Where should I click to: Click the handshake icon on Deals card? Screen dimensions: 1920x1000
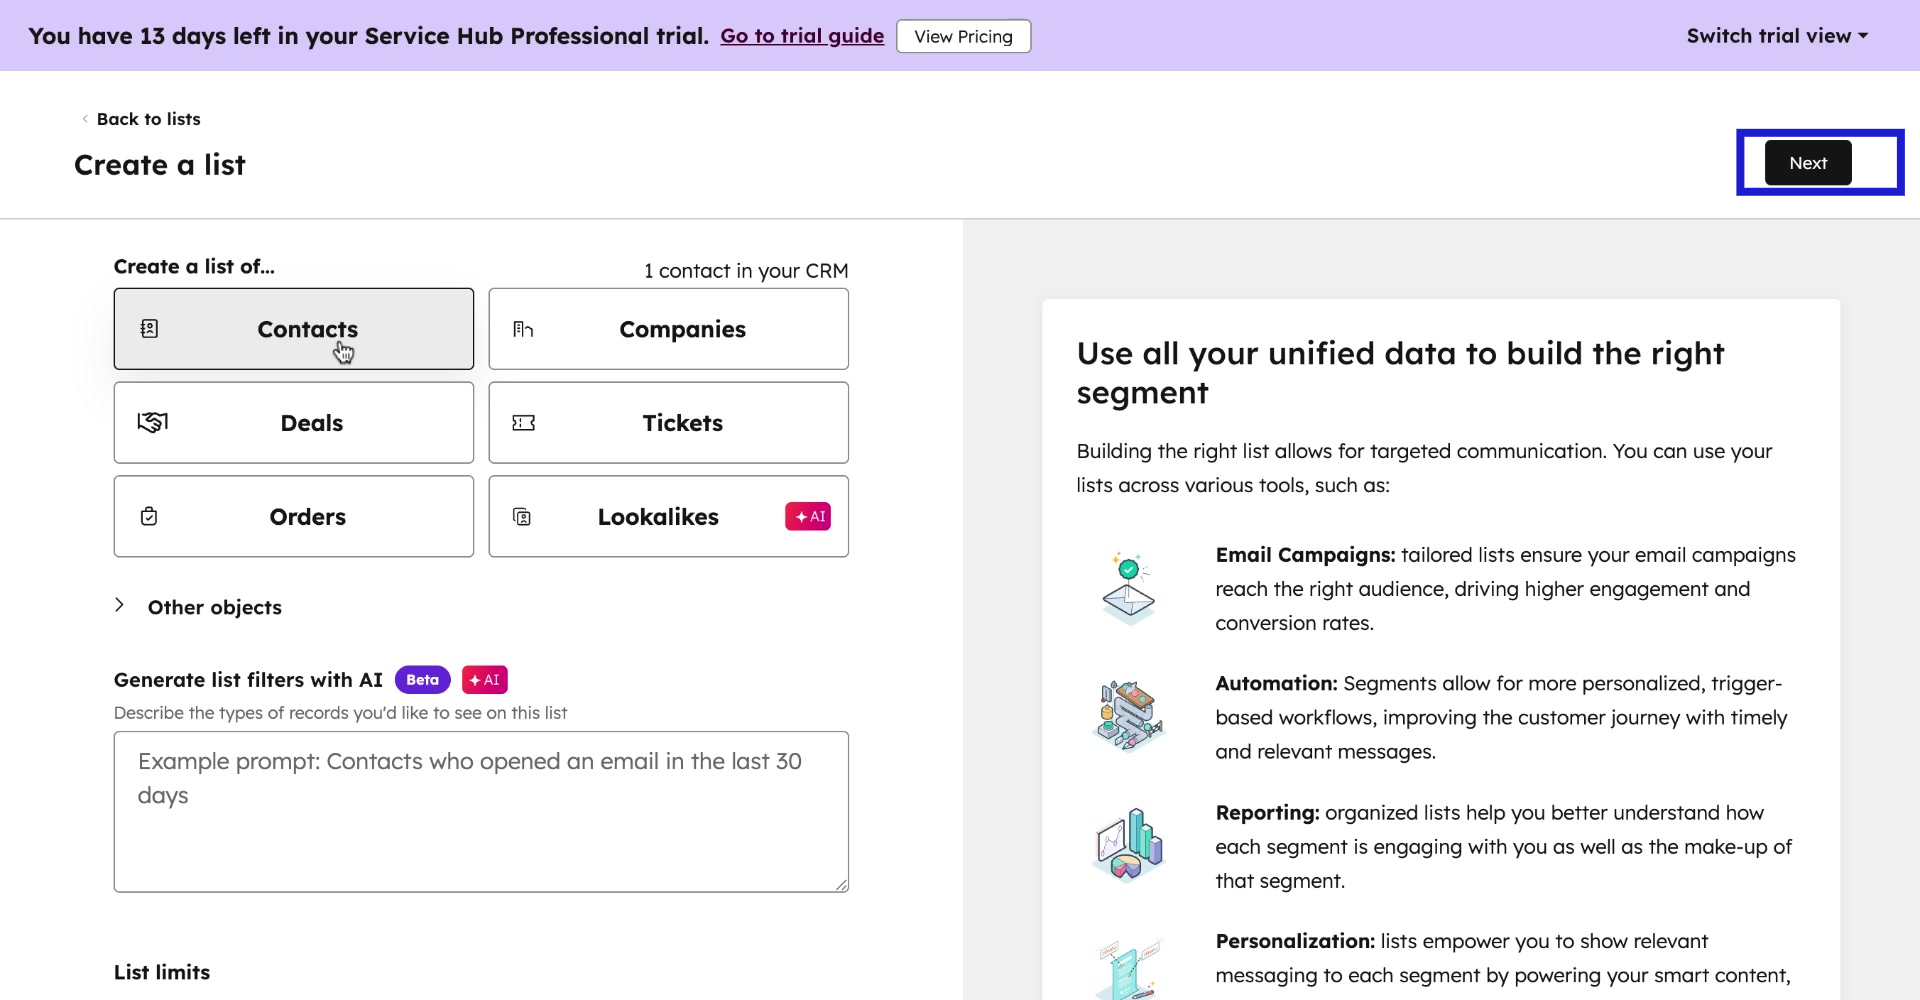(152, 422)
